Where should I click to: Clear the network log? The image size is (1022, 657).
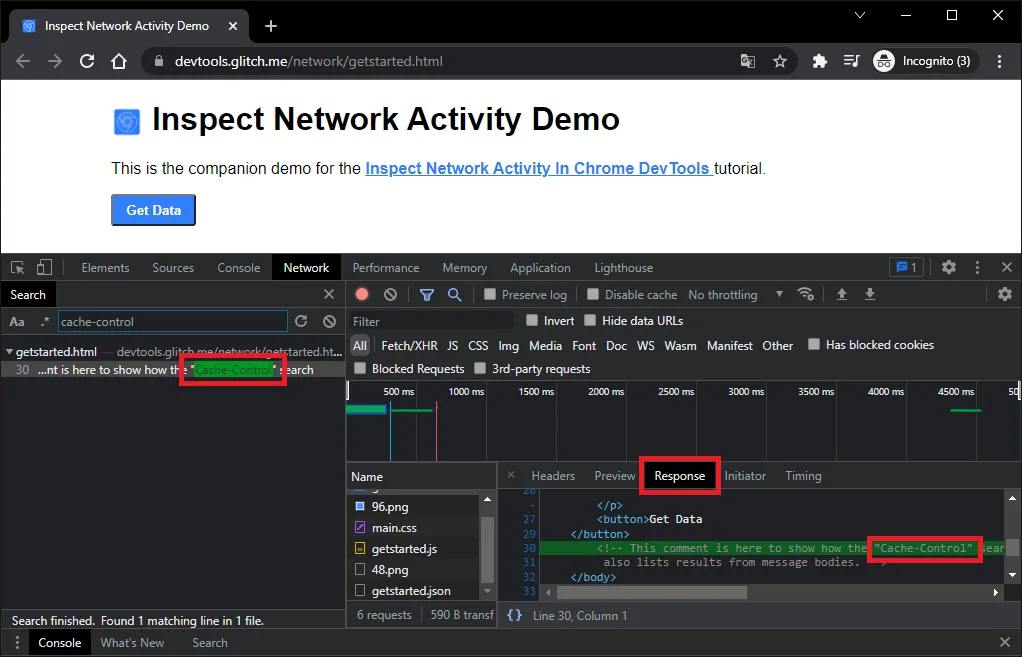pyautogui.click(x=390, y=295)
